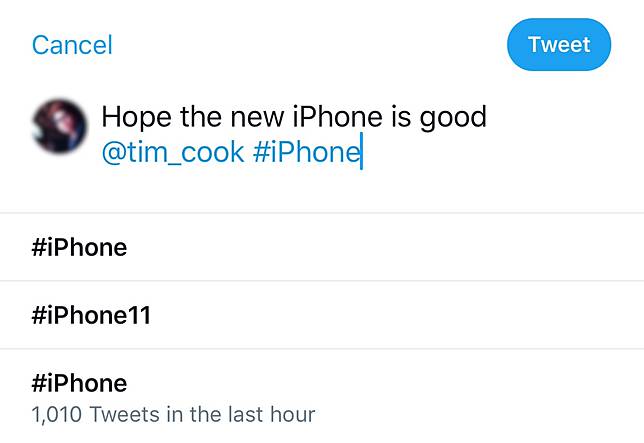This screenshot has width=644, height=443.
Task: Tap the '1,010 Tweets in the last hour' subtitle
Action: 174,413
